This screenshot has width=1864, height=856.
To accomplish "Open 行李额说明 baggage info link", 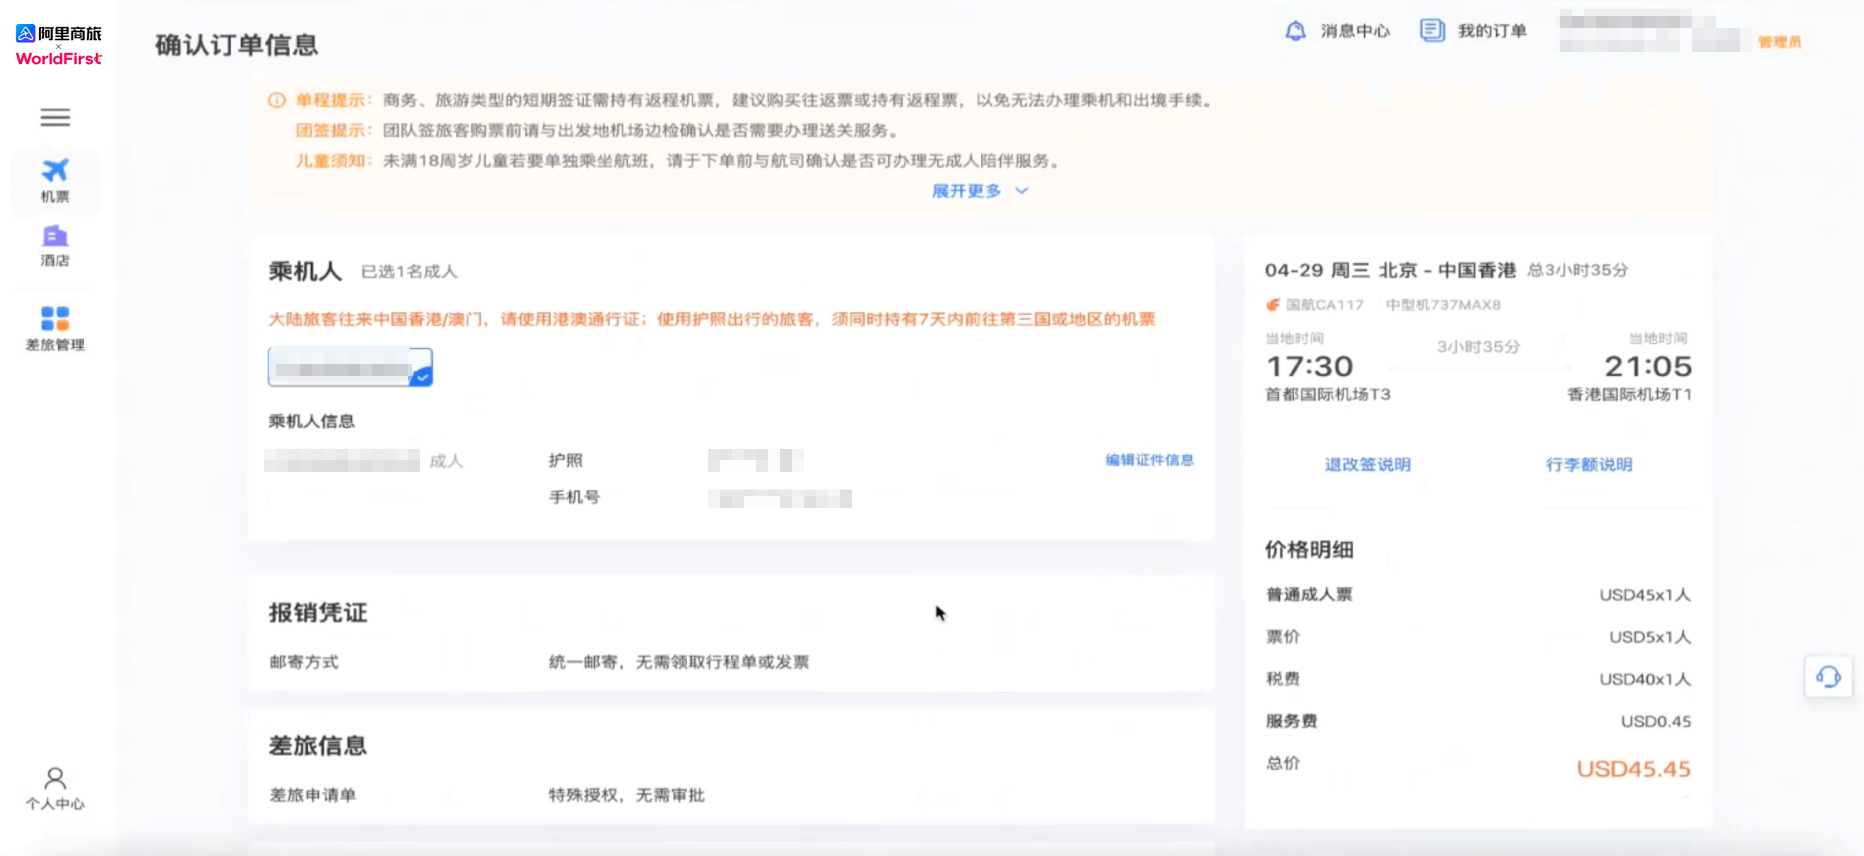I will (x=1588, y=465).
